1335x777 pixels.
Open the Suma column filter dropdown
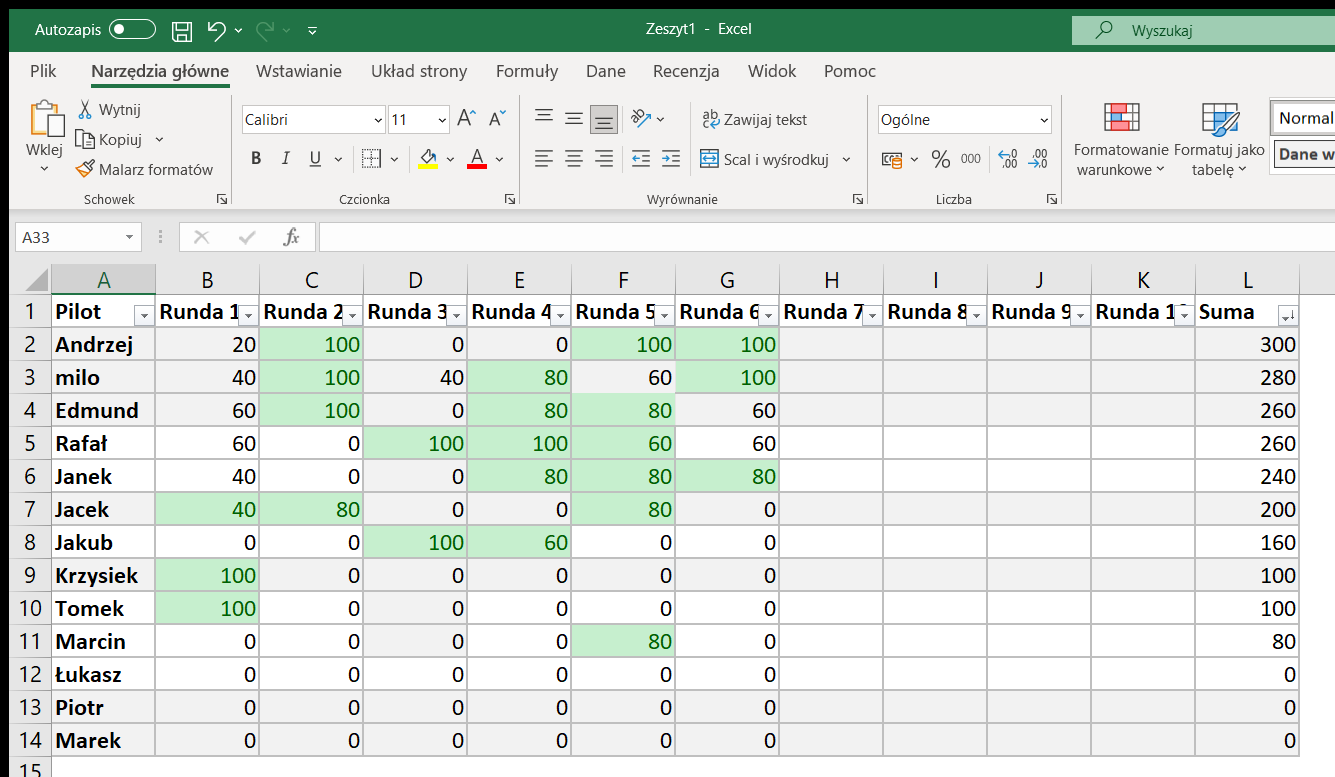click(x=1286, y=316)
